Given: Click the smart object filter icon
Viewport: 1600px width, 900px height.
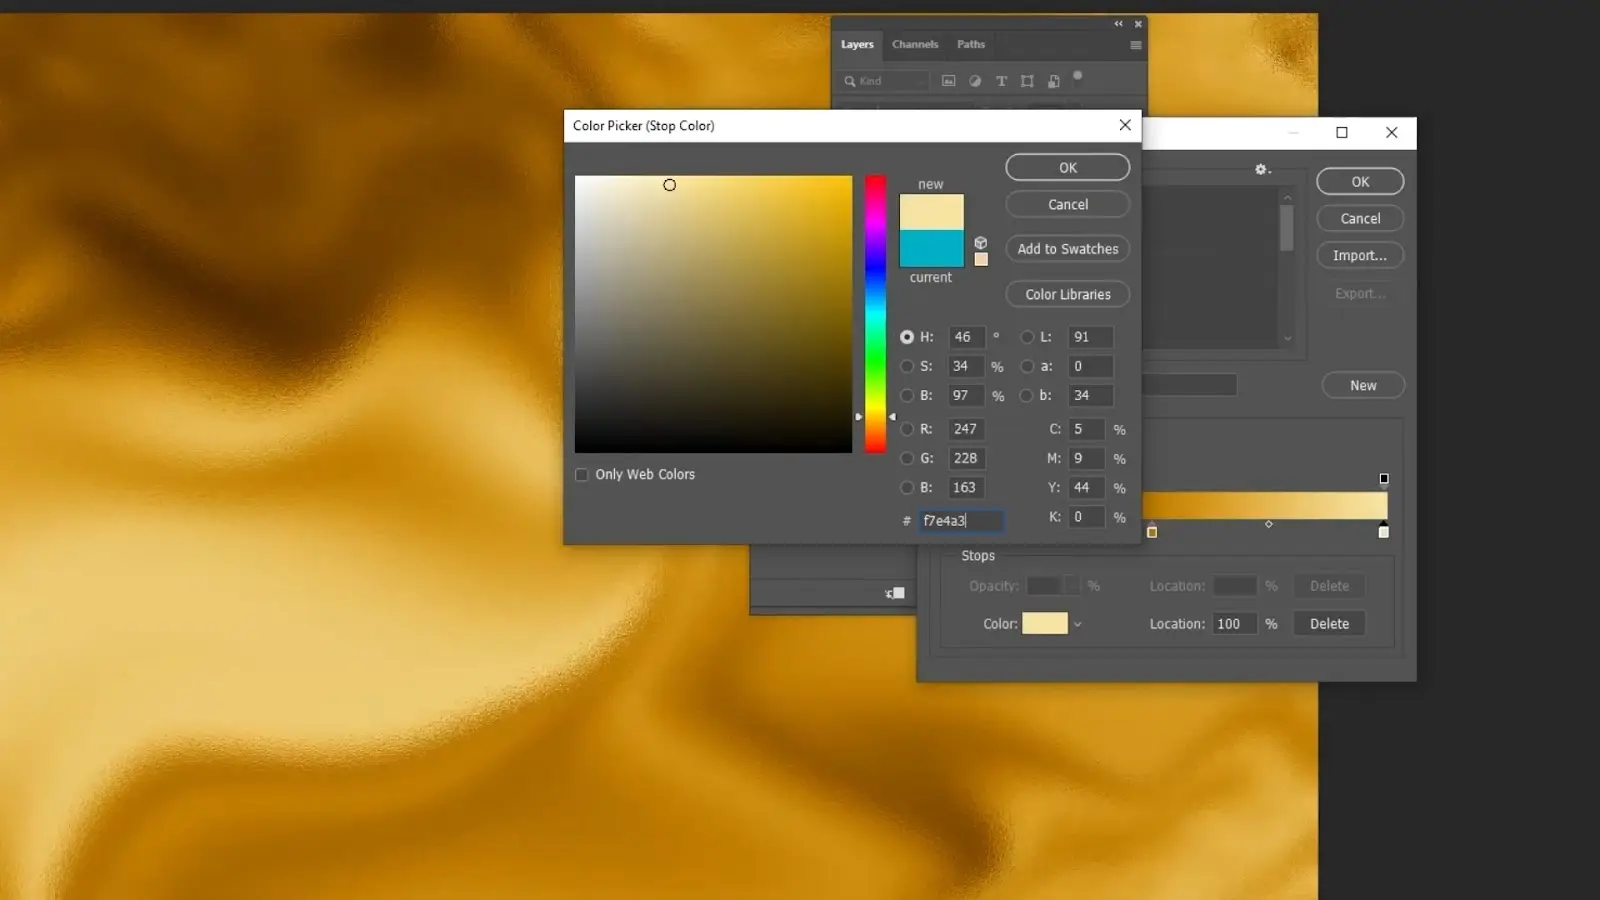Looking at the screenshot, I should pyautogui.click(x=1053, y=81).
